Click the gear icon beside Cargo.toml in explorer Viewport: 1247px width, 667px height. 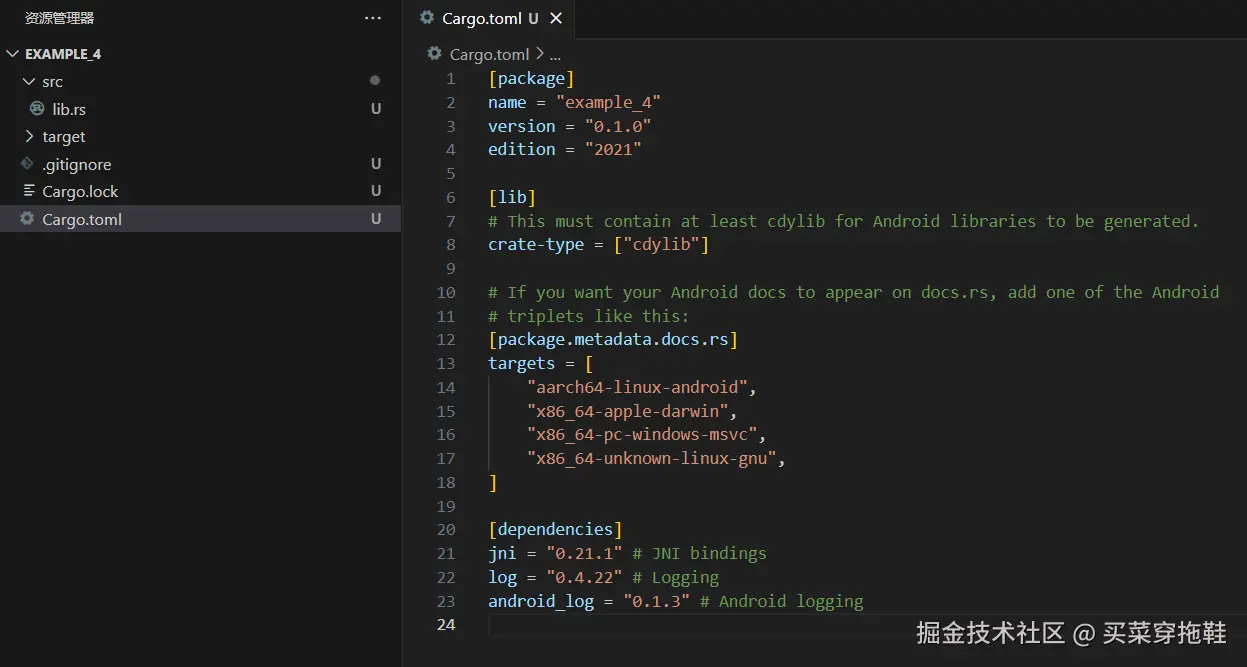pyautogui.click(x=27, y=218)
